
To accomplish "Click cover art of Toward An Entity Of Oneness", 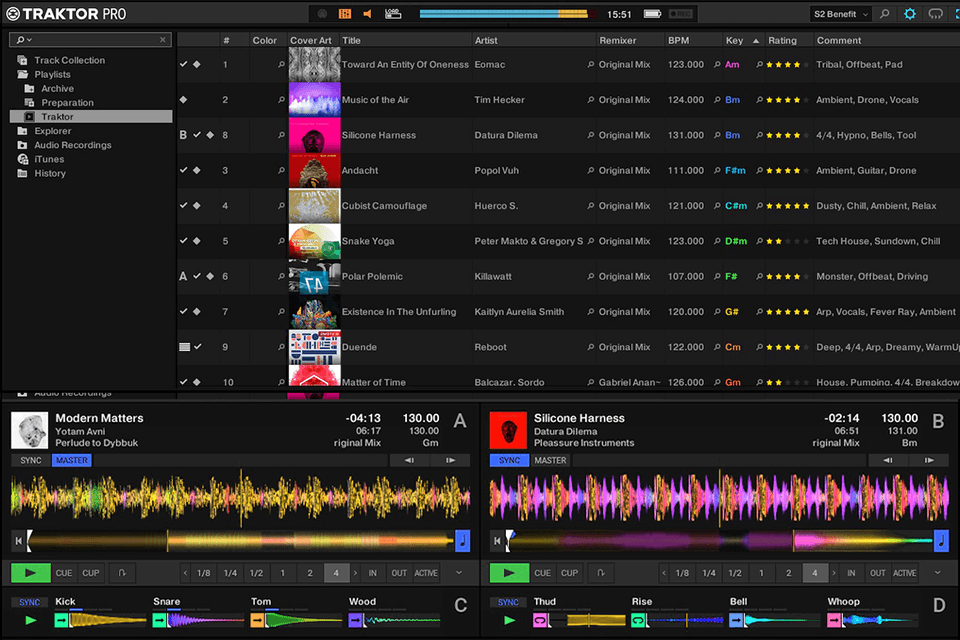I will [x=314, y=64].
